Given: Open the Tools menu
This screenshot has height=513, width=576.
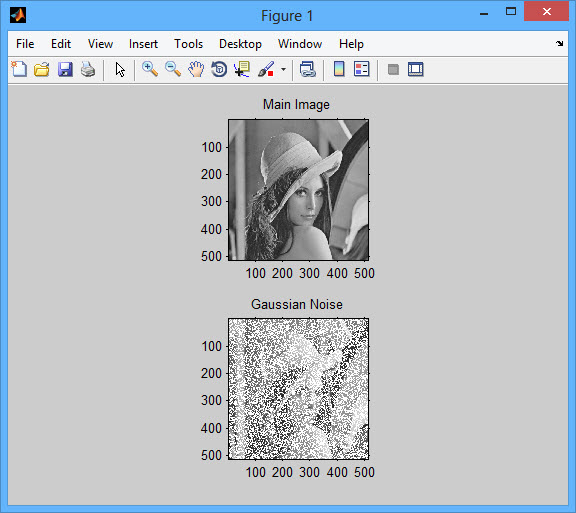Looking at the screenshot, I should [188, 44].
